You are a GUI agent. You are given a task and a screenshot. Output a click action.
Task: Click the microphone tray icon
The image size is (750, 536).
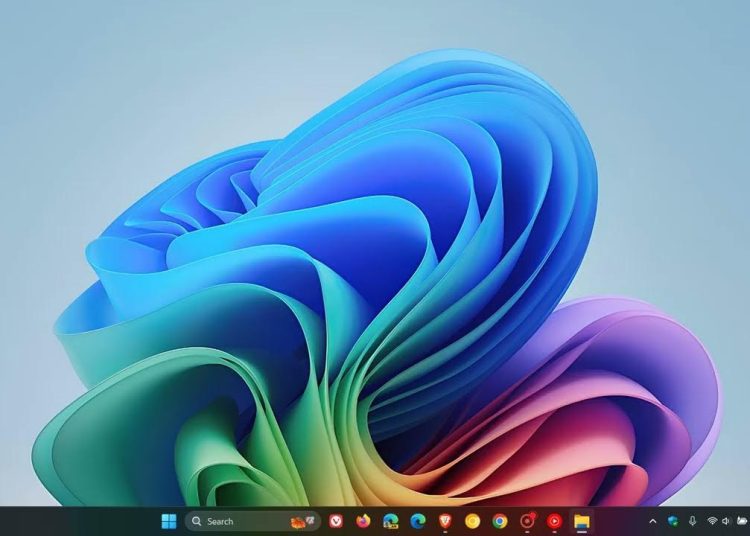pos(692,521)
